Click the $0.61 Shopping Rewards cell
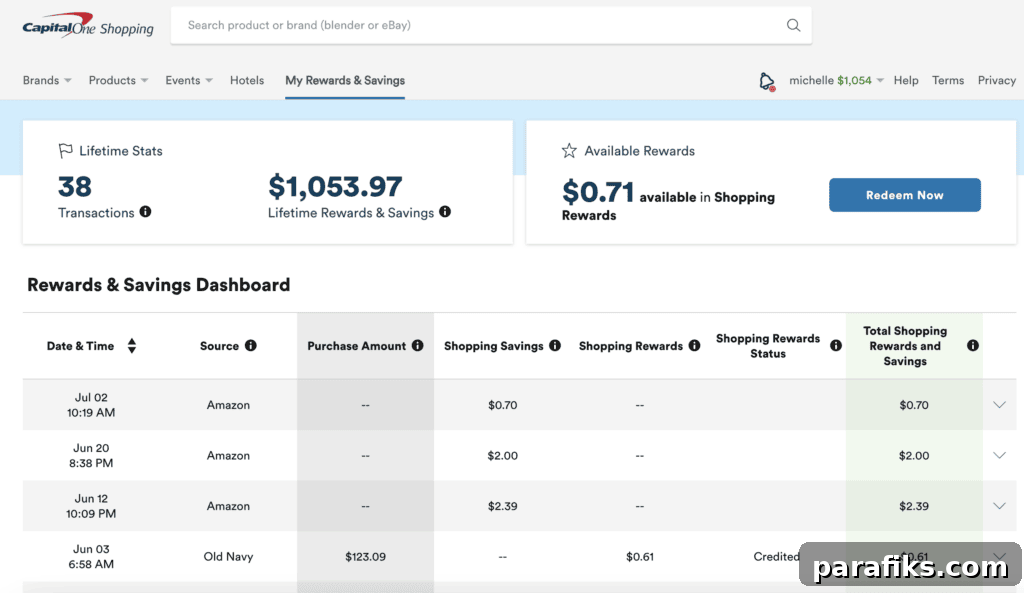This screenshot has width=1024, height=593. (639, 556)
